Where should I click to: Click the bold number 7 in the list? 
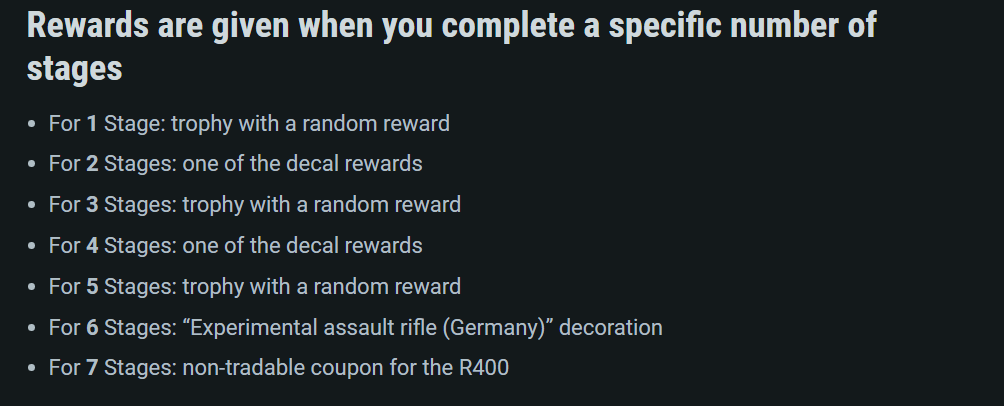(92, 368)
